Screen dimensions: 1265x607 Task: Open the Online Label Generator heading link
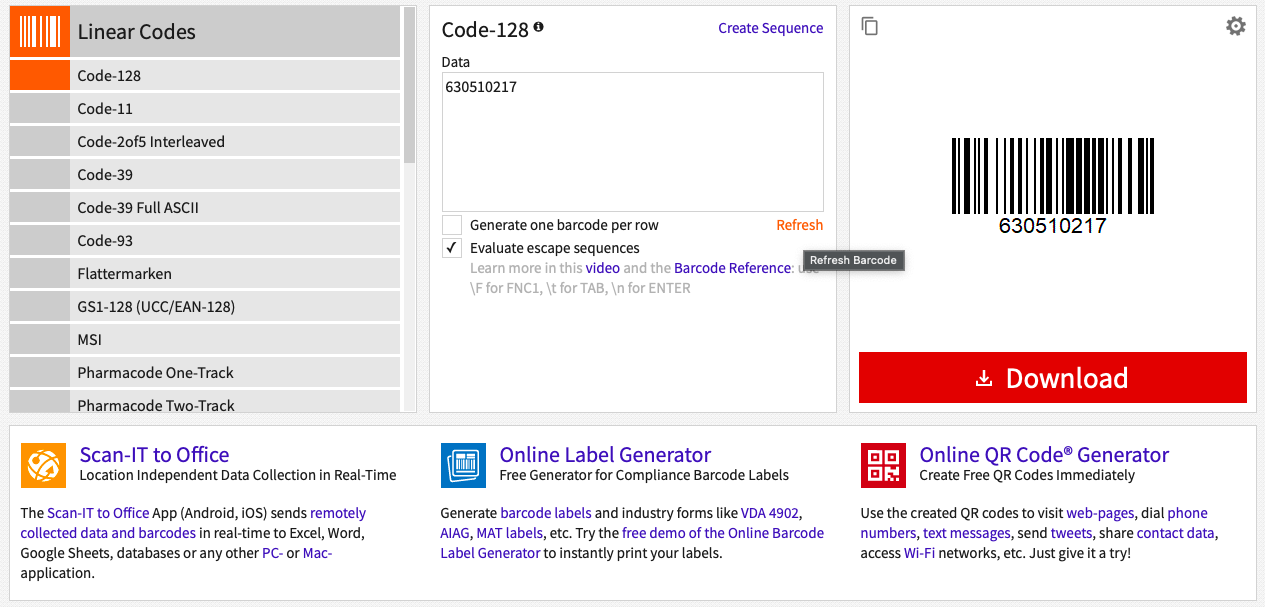[x=606, y=455]
